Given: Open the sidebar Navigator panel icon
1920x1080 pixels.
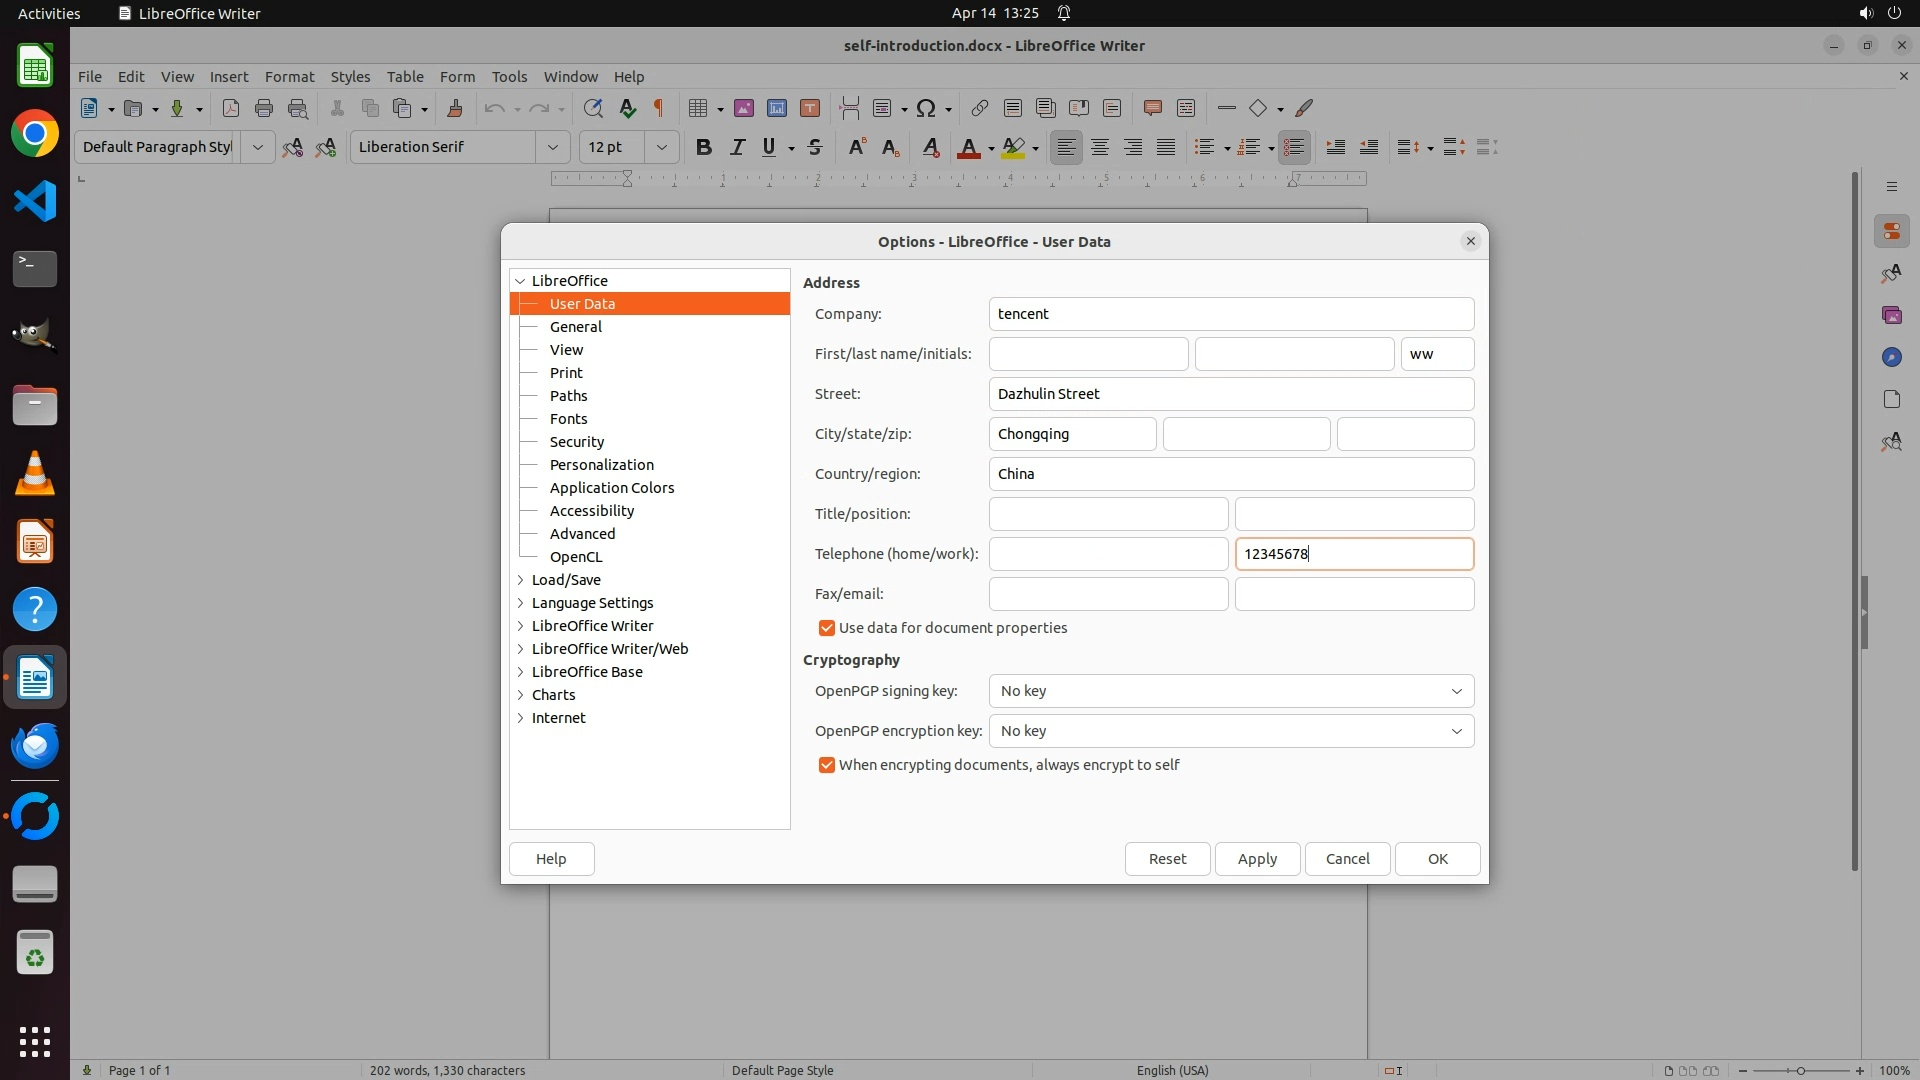Looking at the screenshot, I should tap(1890, 357).
